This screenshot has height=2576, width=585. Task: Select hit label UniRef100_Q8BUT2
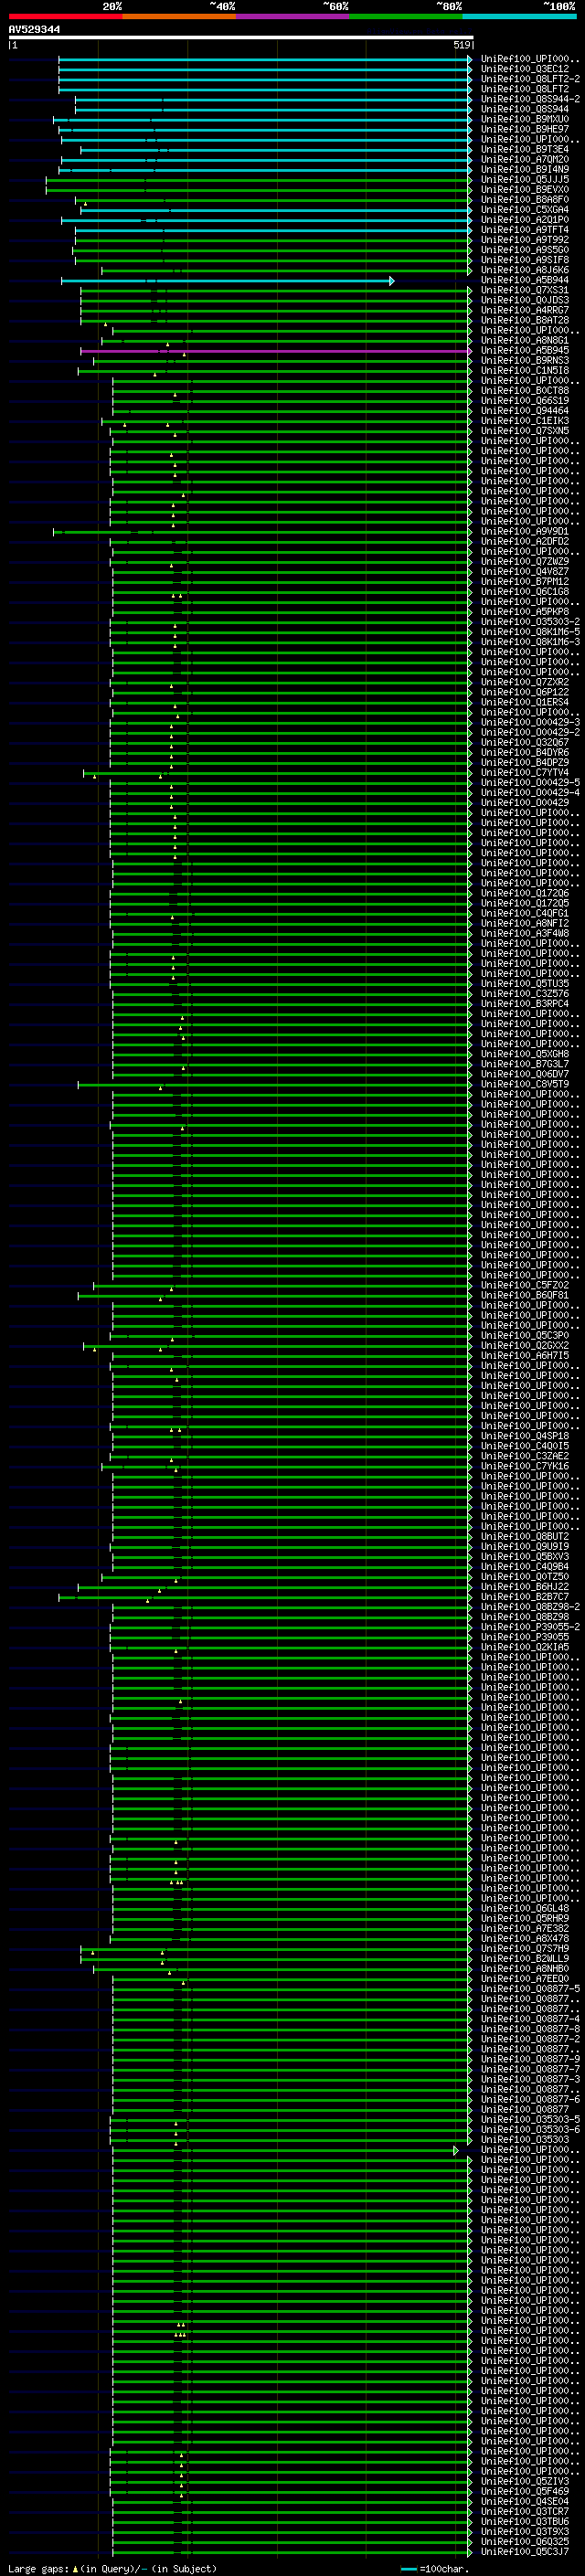coord(525,1536)
